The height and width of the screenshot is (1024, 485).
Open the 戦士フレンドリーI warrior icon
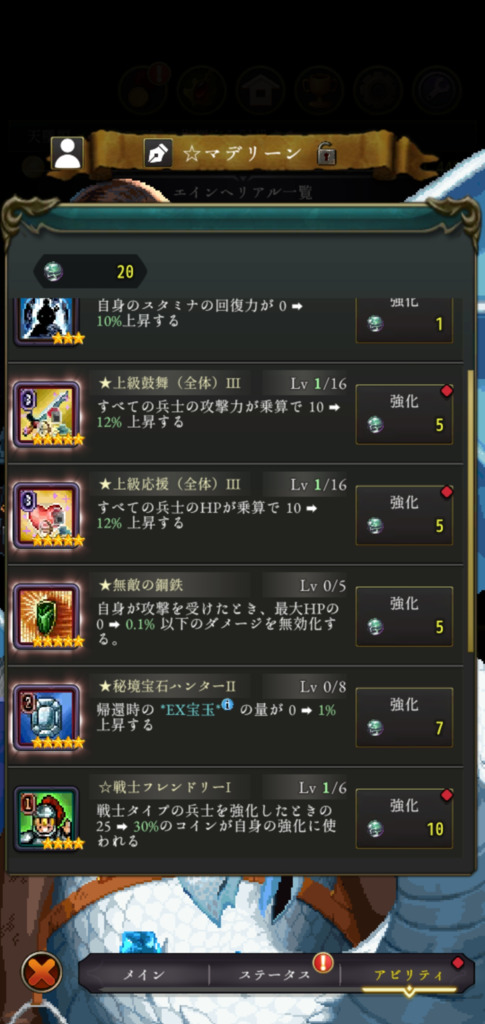tap(46, 818)
